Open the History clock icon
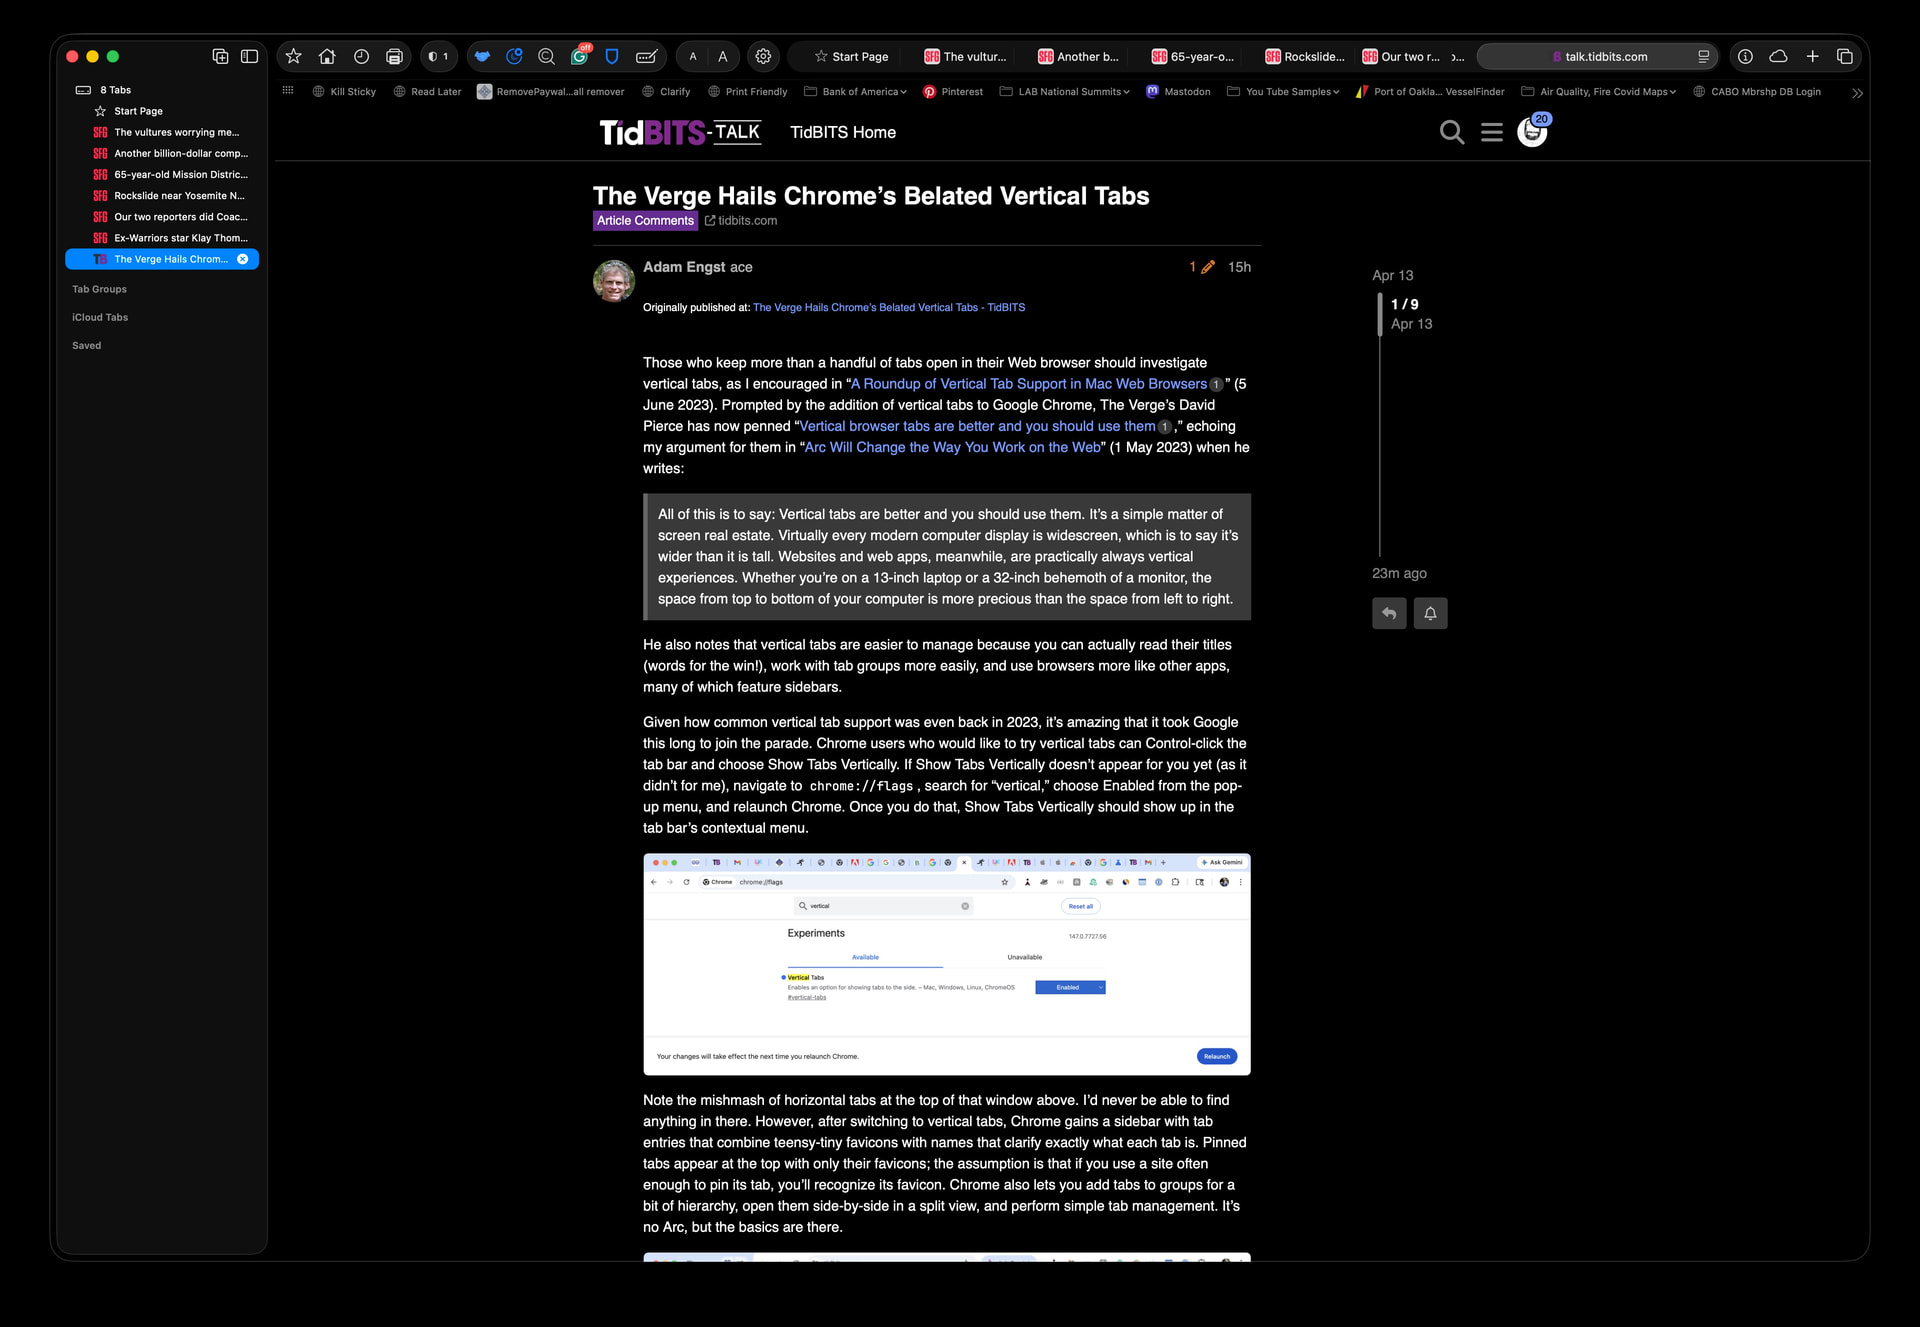 (361, 57)
